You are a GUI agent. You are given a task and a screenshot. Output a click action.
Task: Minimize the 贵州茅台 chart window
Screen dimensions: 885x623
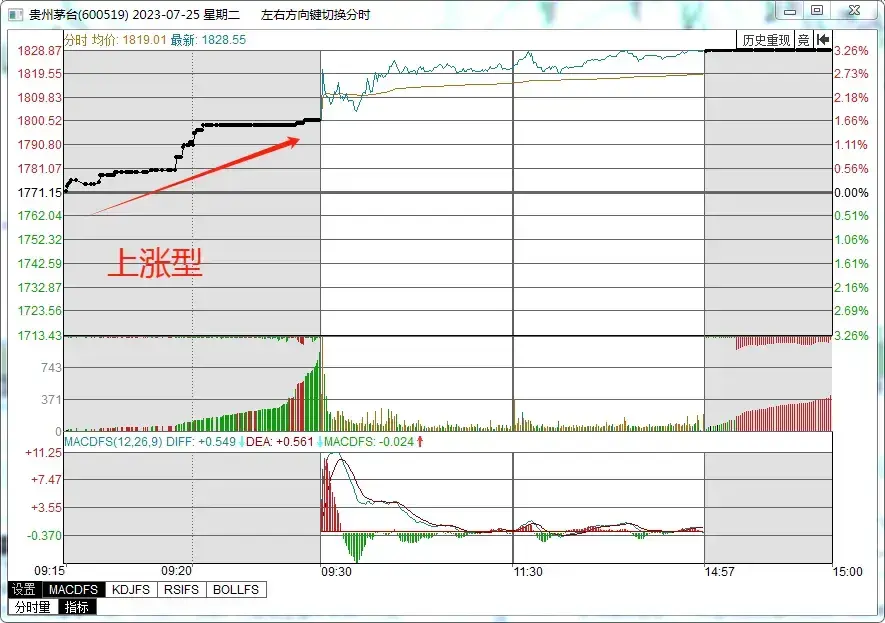[790, 11]
